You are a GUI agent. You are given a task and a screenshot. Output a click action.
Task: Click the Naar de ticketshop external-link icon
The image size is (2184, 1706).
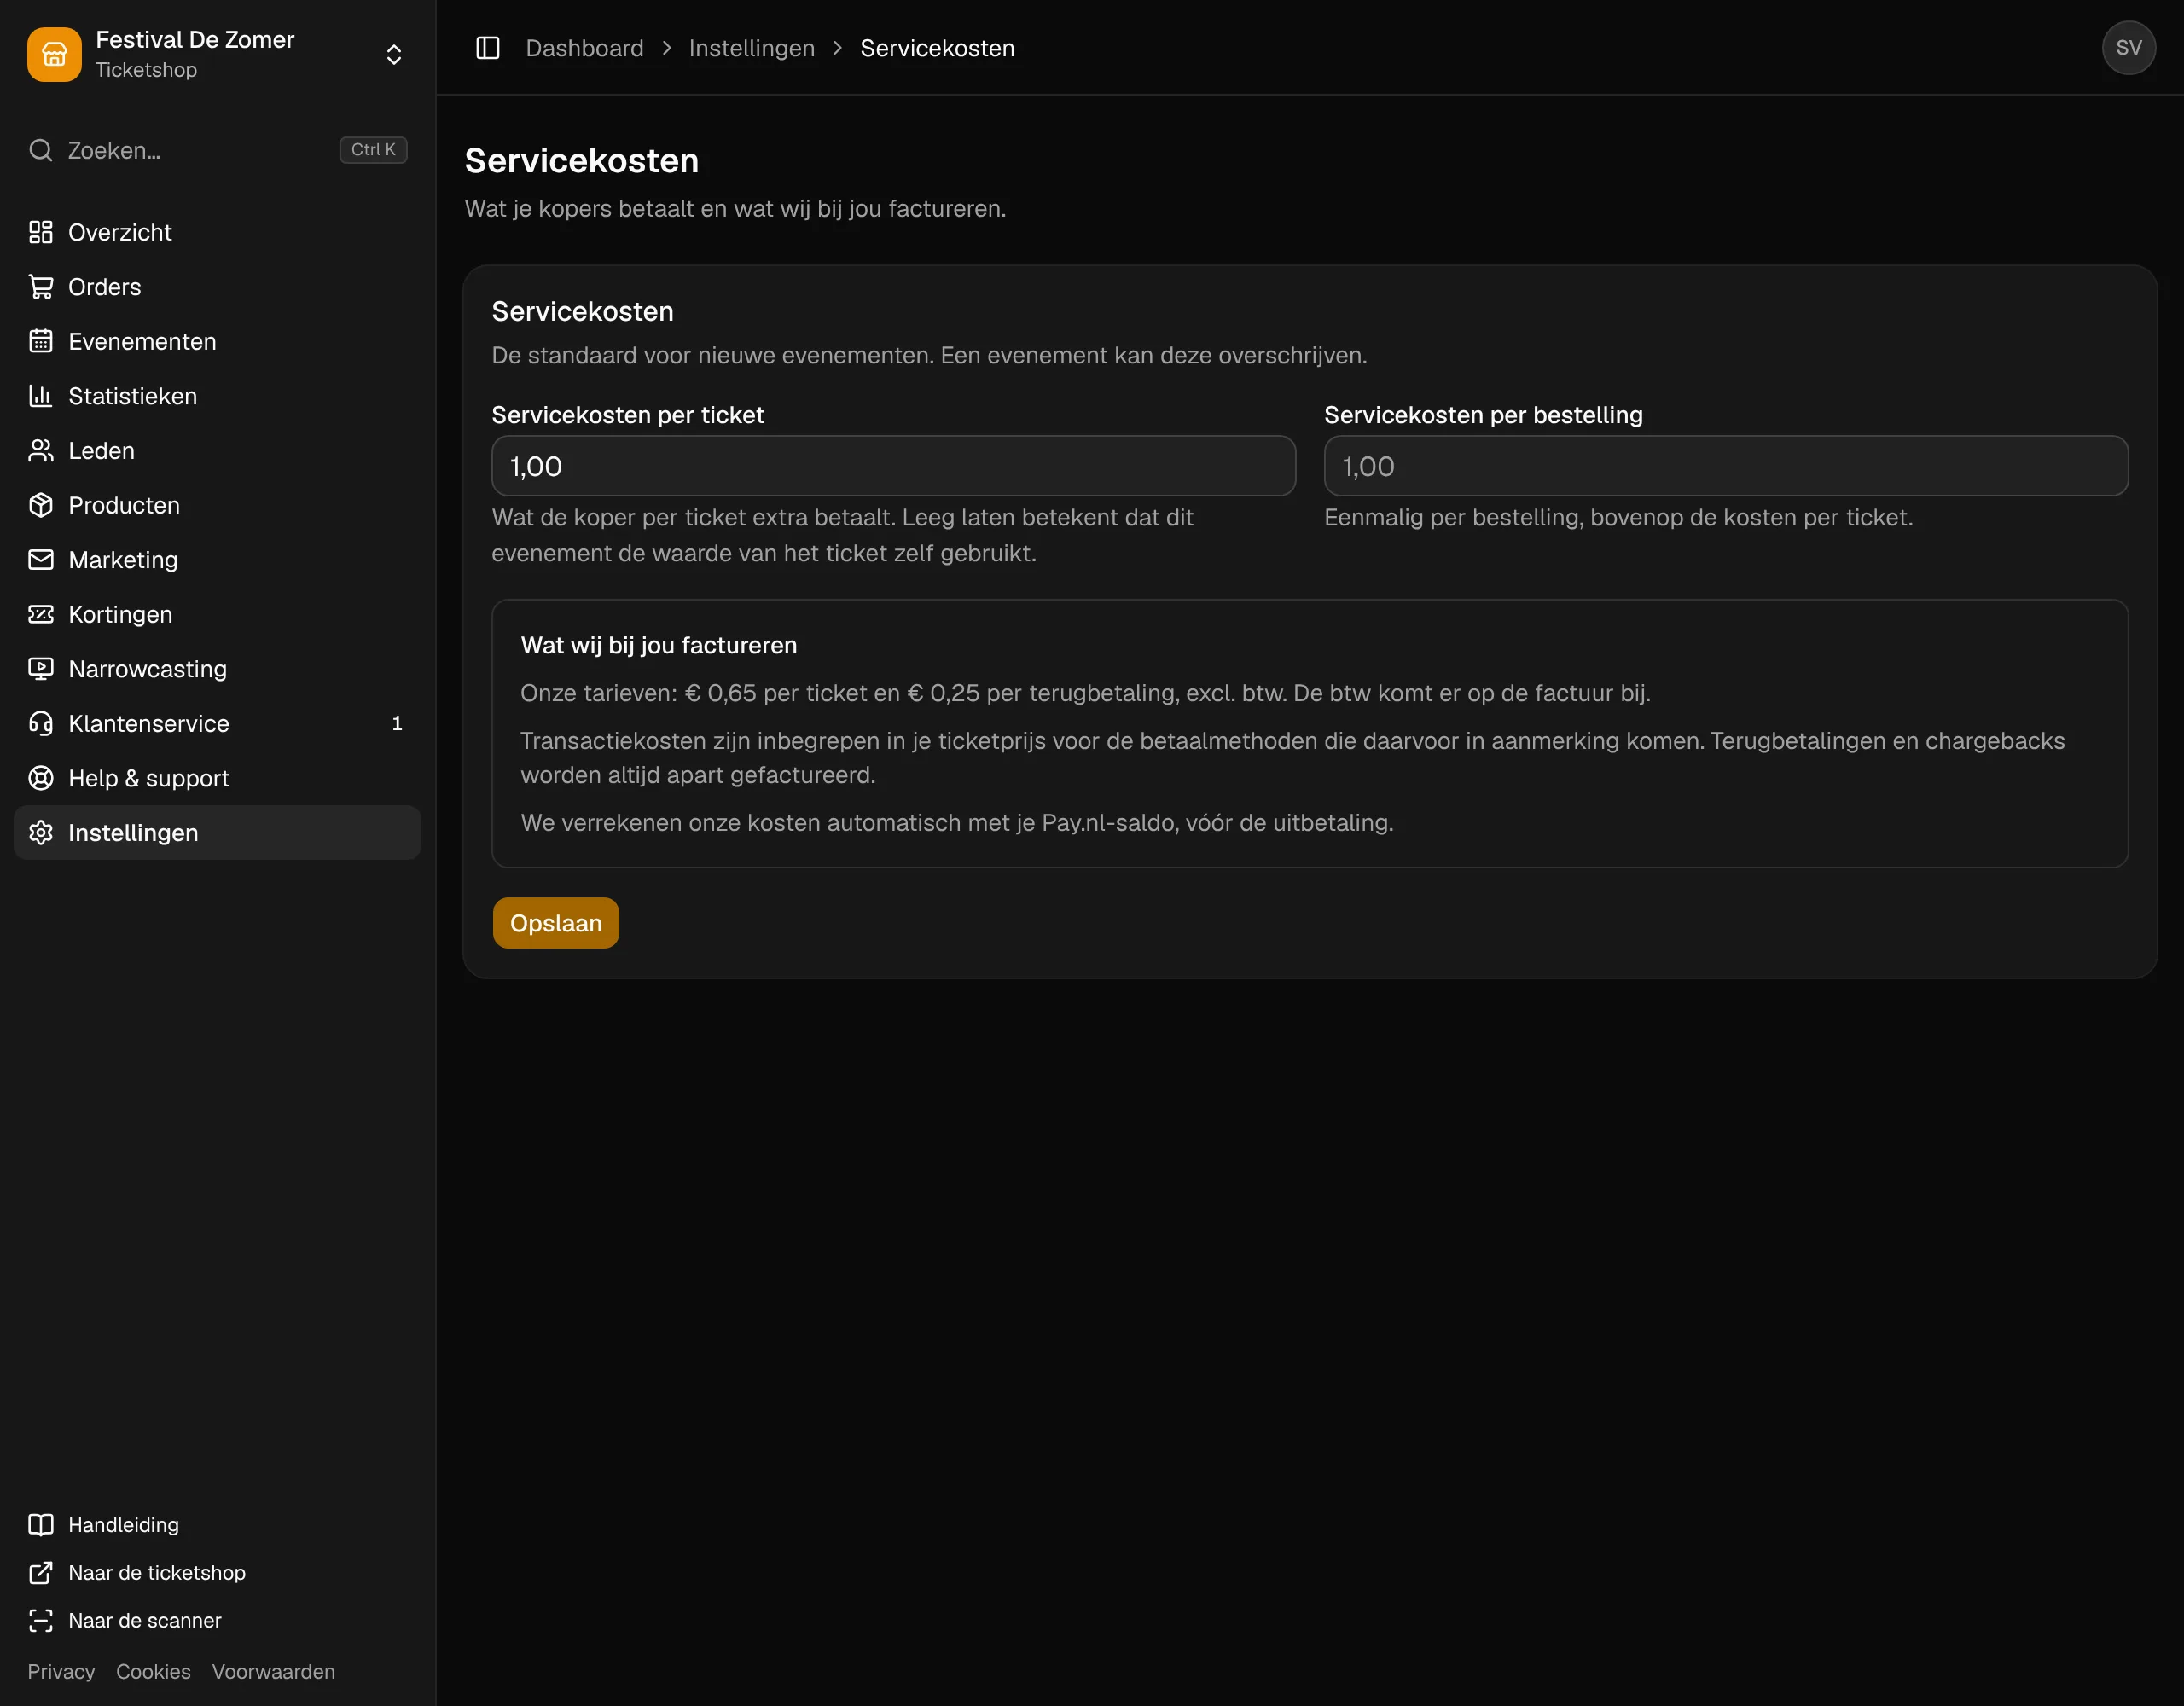point(41,1573)
